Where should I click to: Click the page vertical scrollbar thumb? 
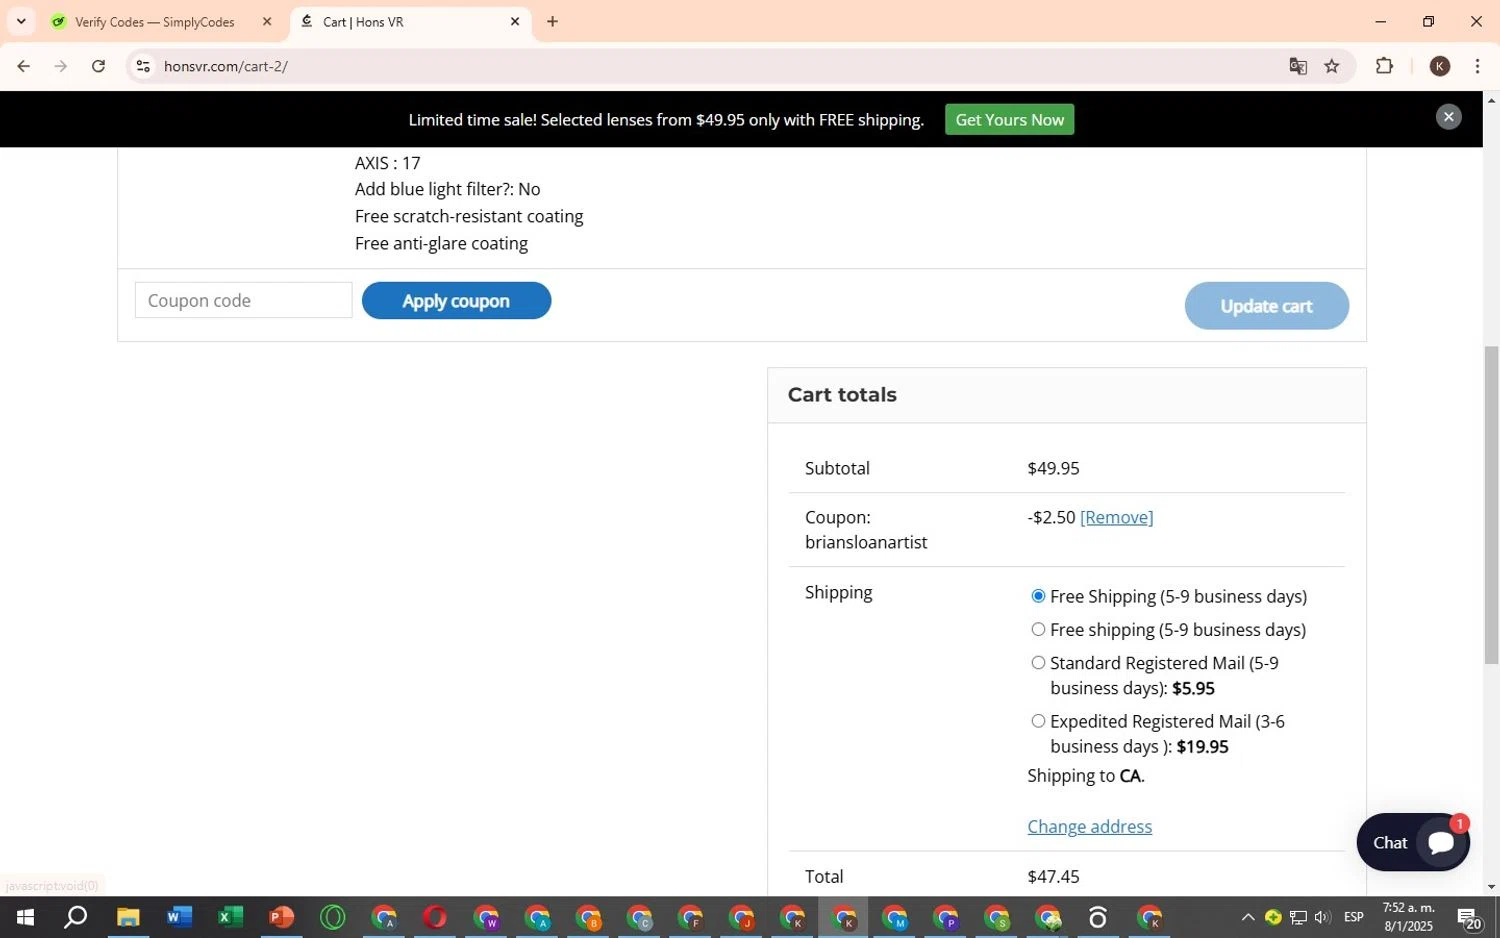coord(1491,505)
